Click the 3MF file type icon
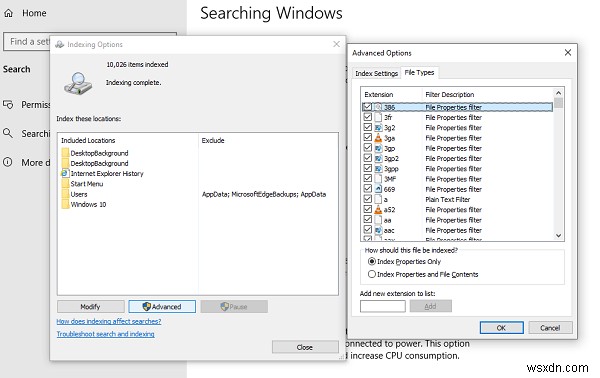This screenshot has height=378, width=600. (x=378, y=179)
